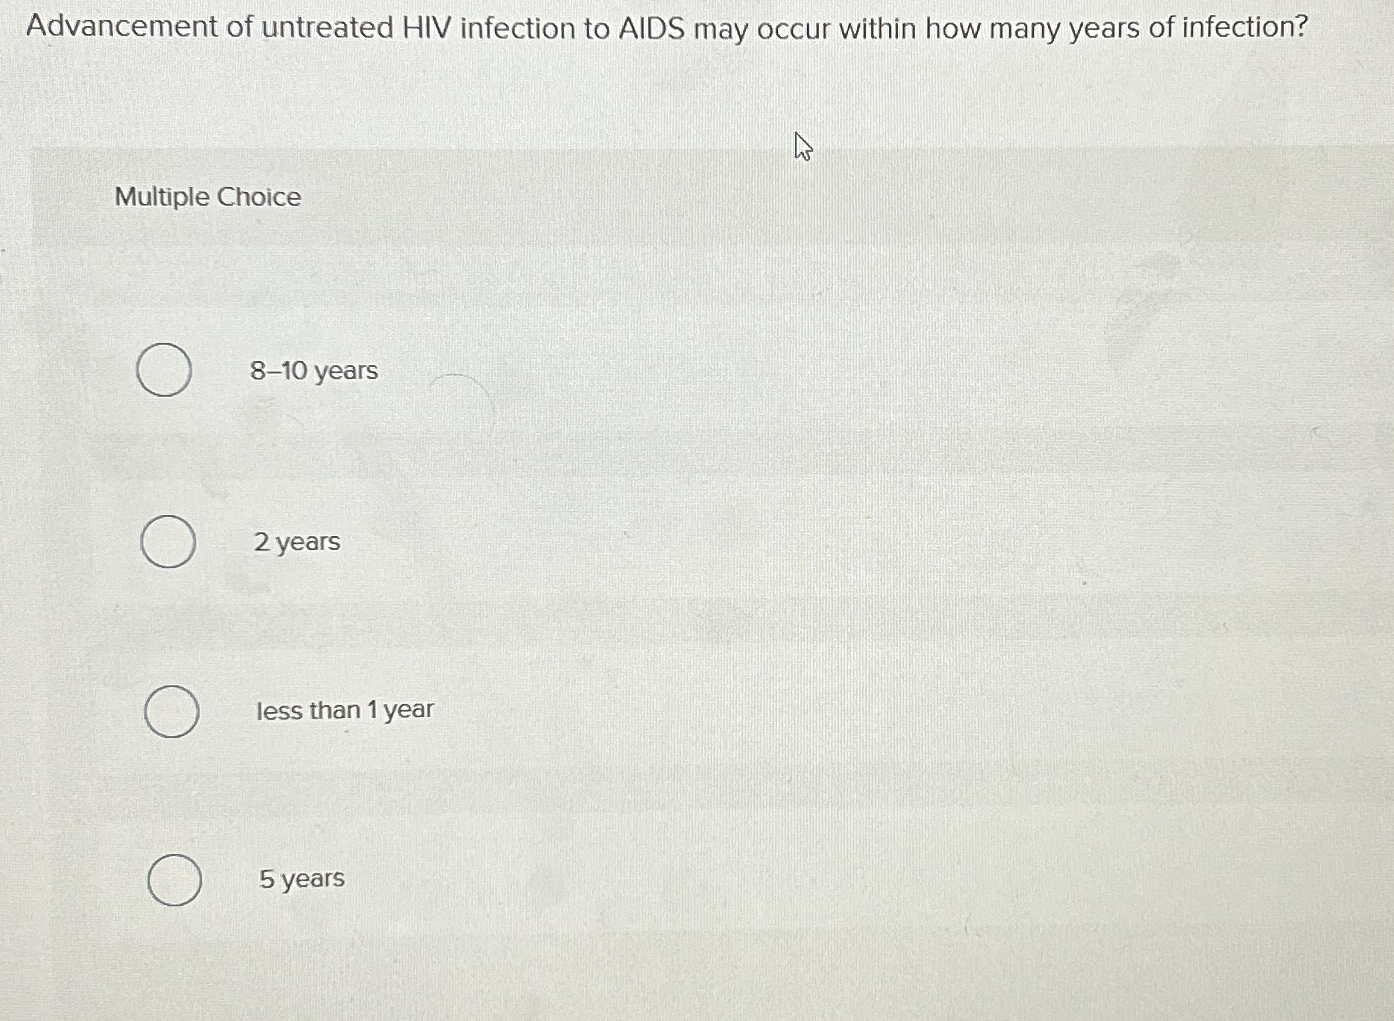1394x1021 pixels.
Task: Select the less than 1 year radio button
Action: [x=171, y=712]
